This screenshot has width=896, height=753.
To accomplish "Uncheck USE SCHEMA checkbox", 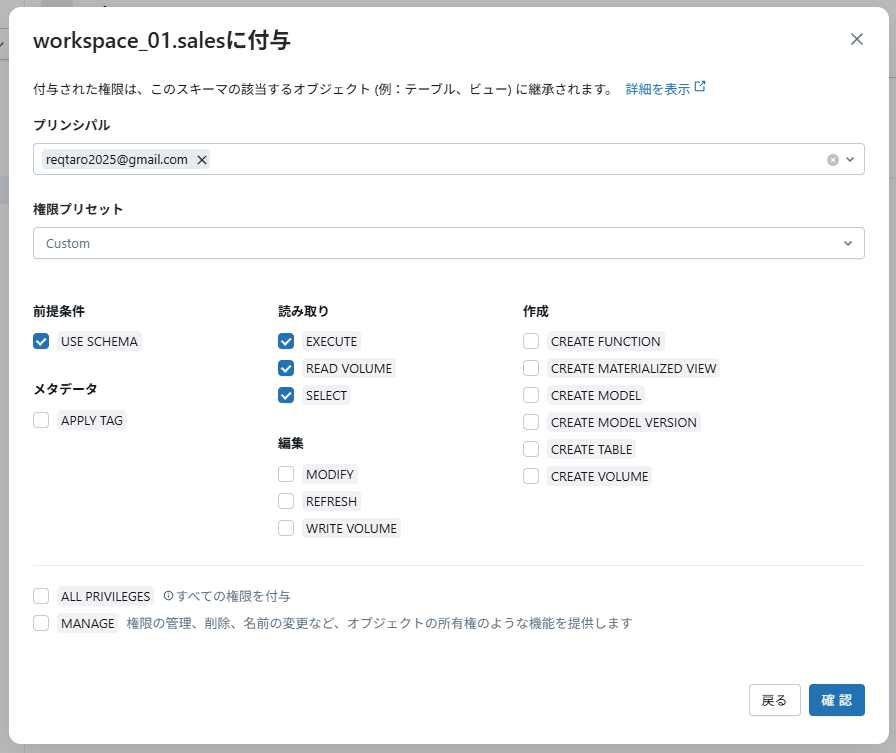I will [x=41, y=341].
